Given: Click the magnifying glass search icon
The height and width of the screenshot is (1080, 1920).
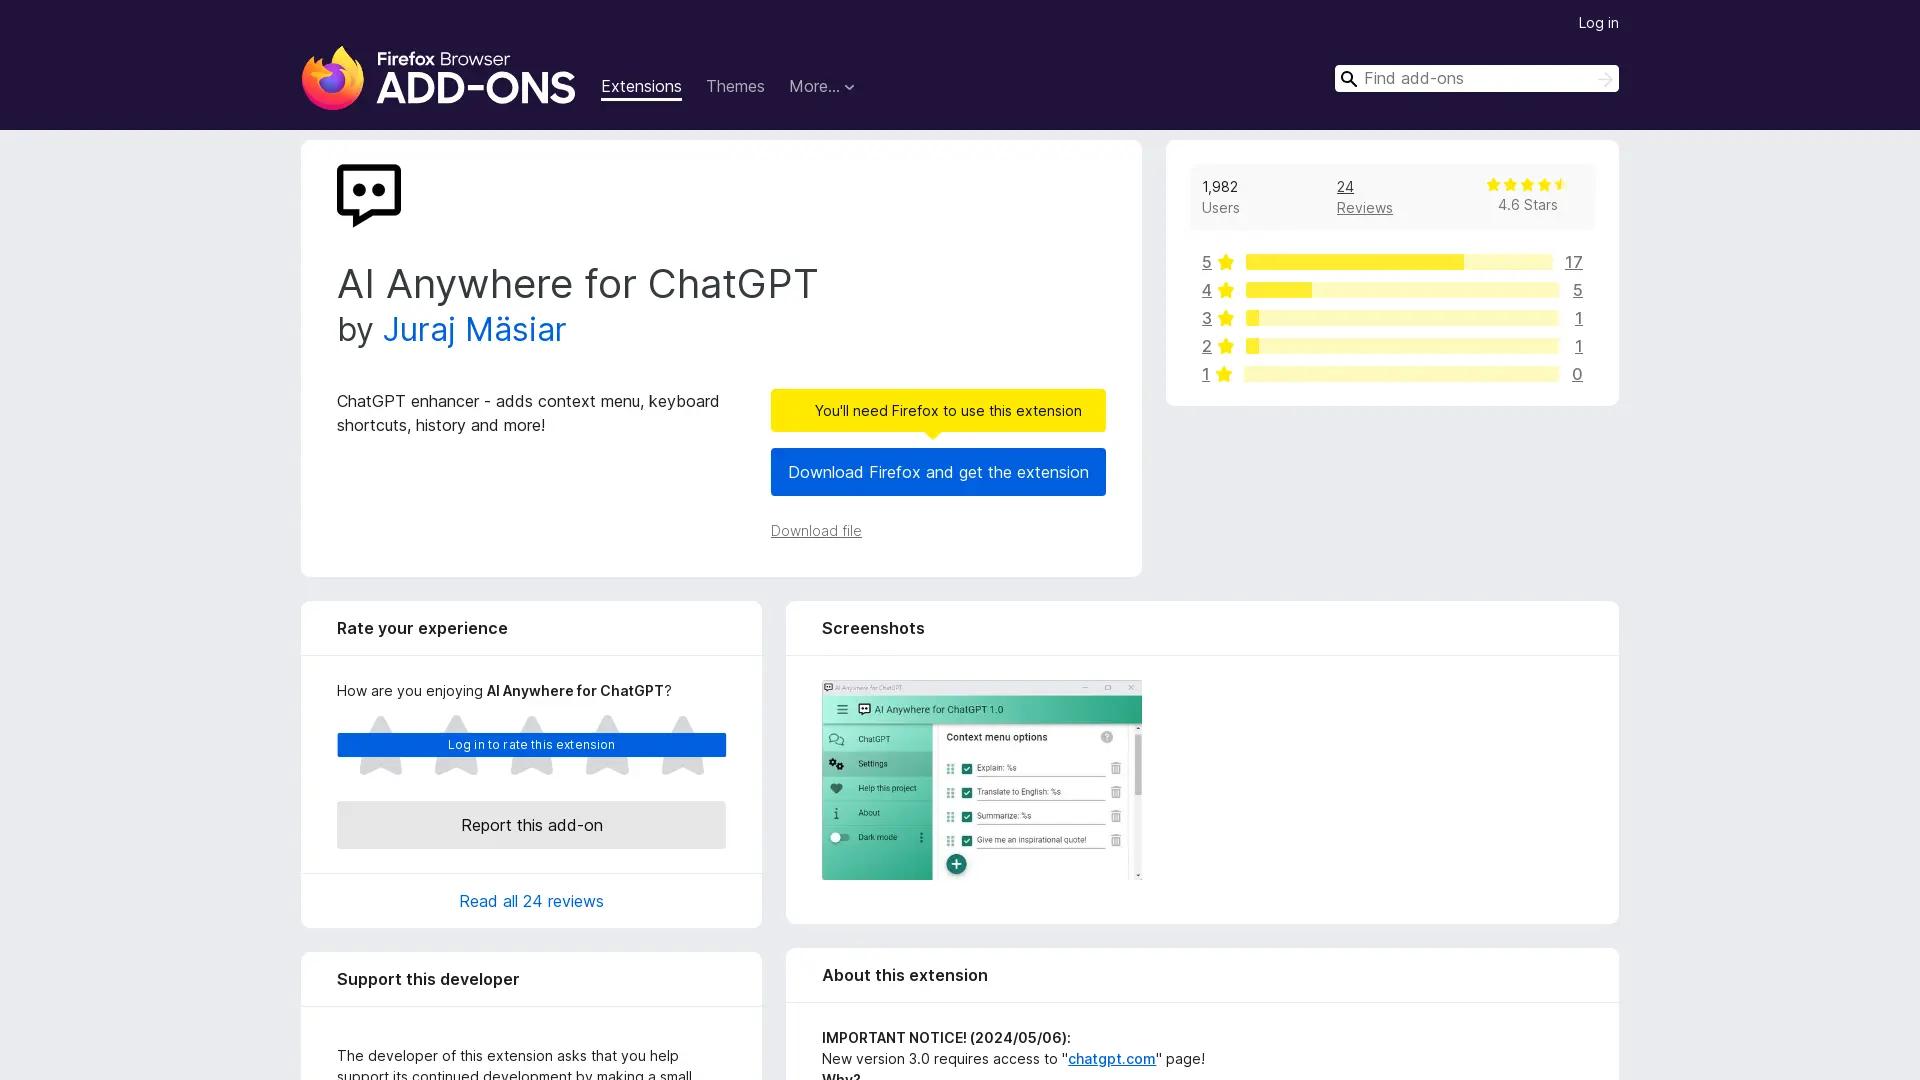Looking at the screenshot, I should [1348, 79].
